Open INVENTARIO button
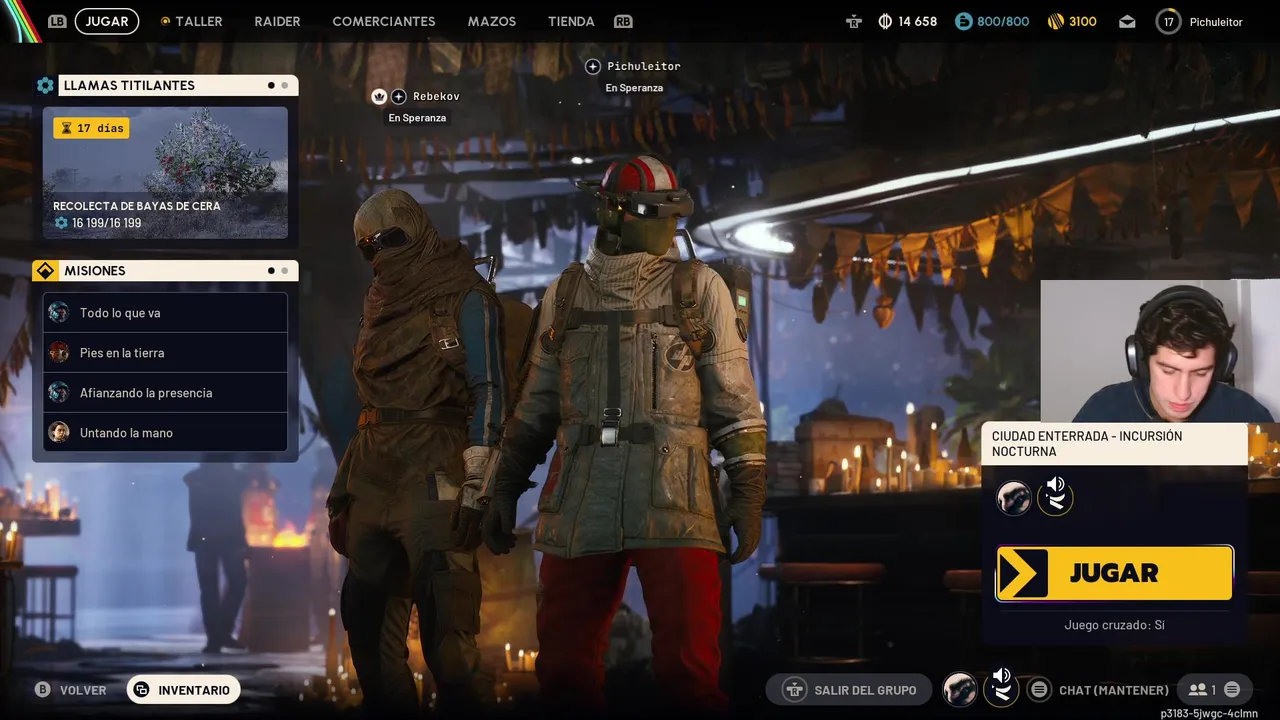 click(183, 690)
